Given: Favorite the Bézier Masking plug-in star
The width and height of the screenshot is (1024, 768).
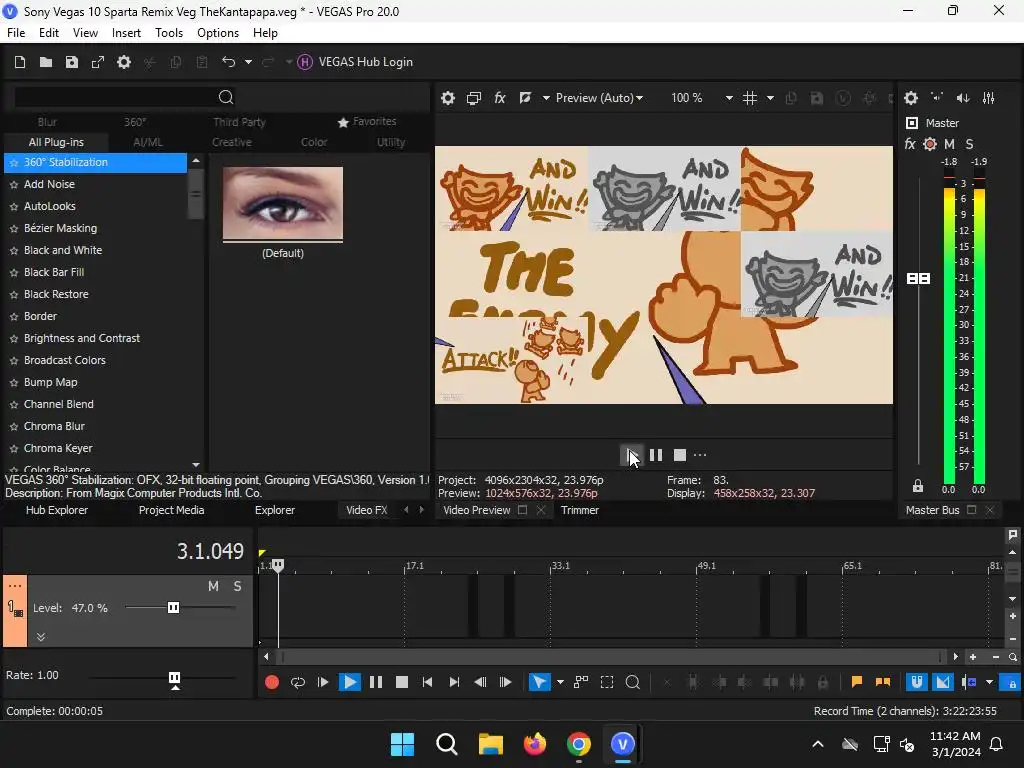Looking at the screenshot, I should tap(14, 229).
